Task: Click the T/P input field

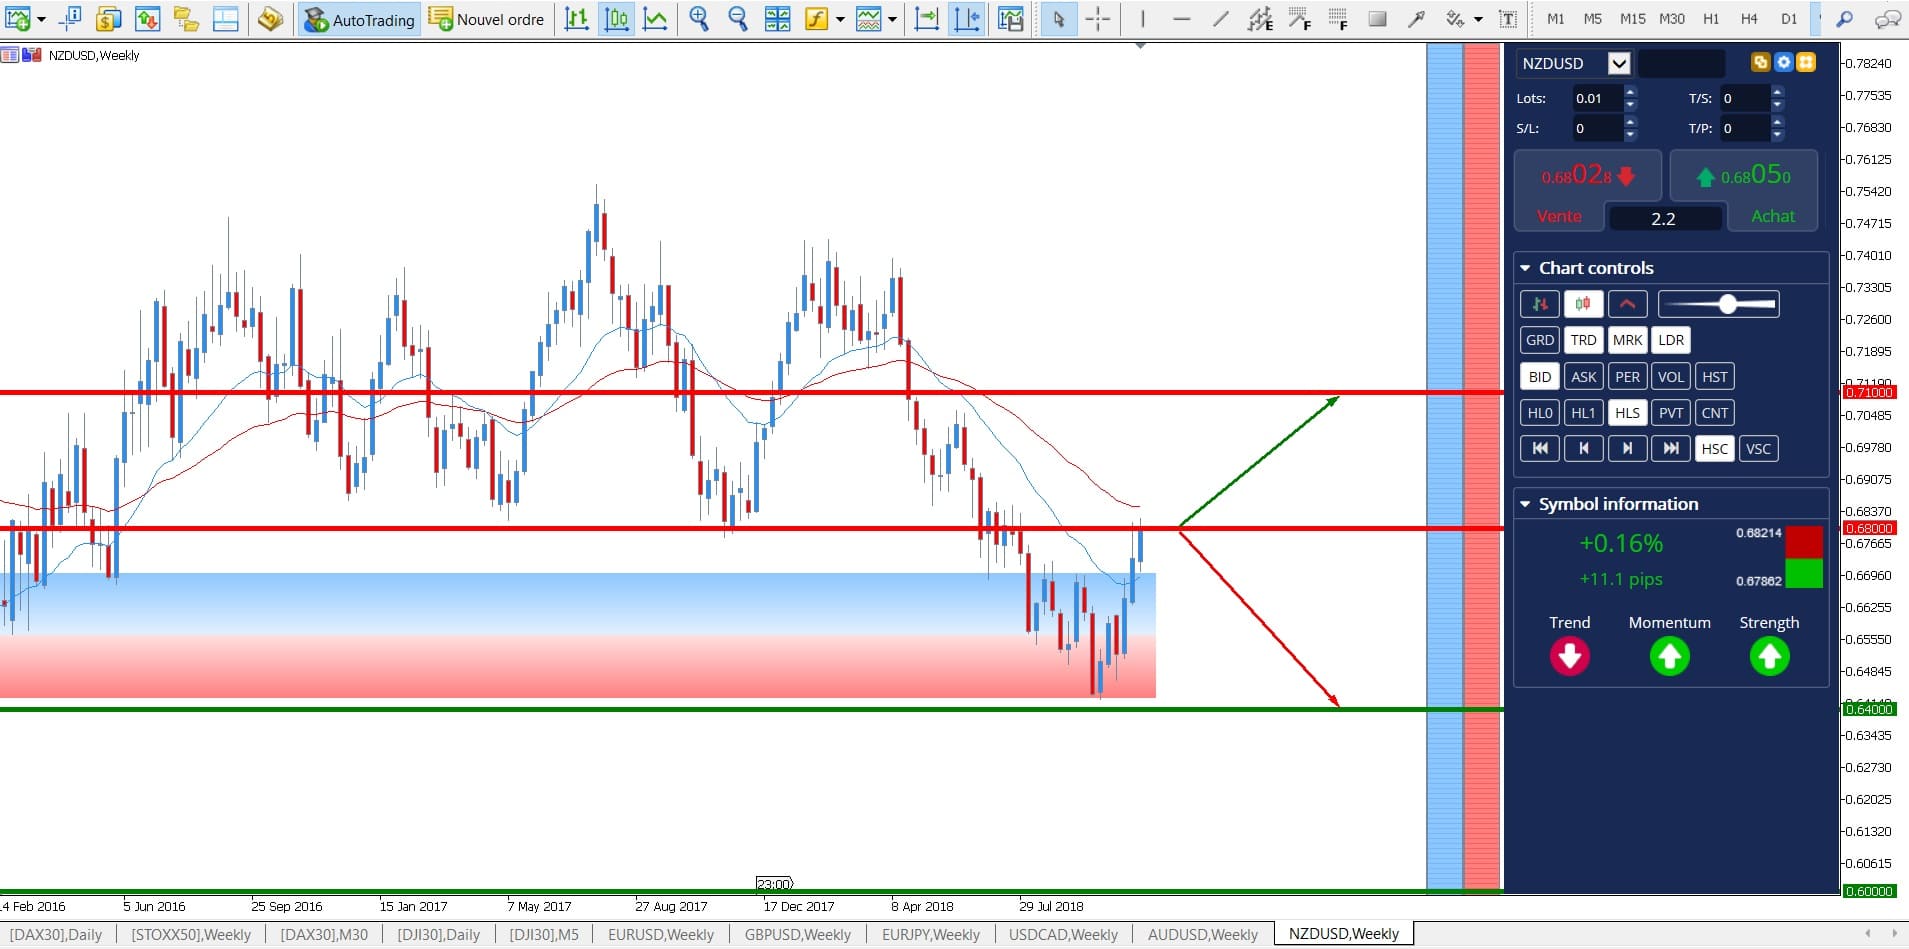Action: tap(1744, 128)
